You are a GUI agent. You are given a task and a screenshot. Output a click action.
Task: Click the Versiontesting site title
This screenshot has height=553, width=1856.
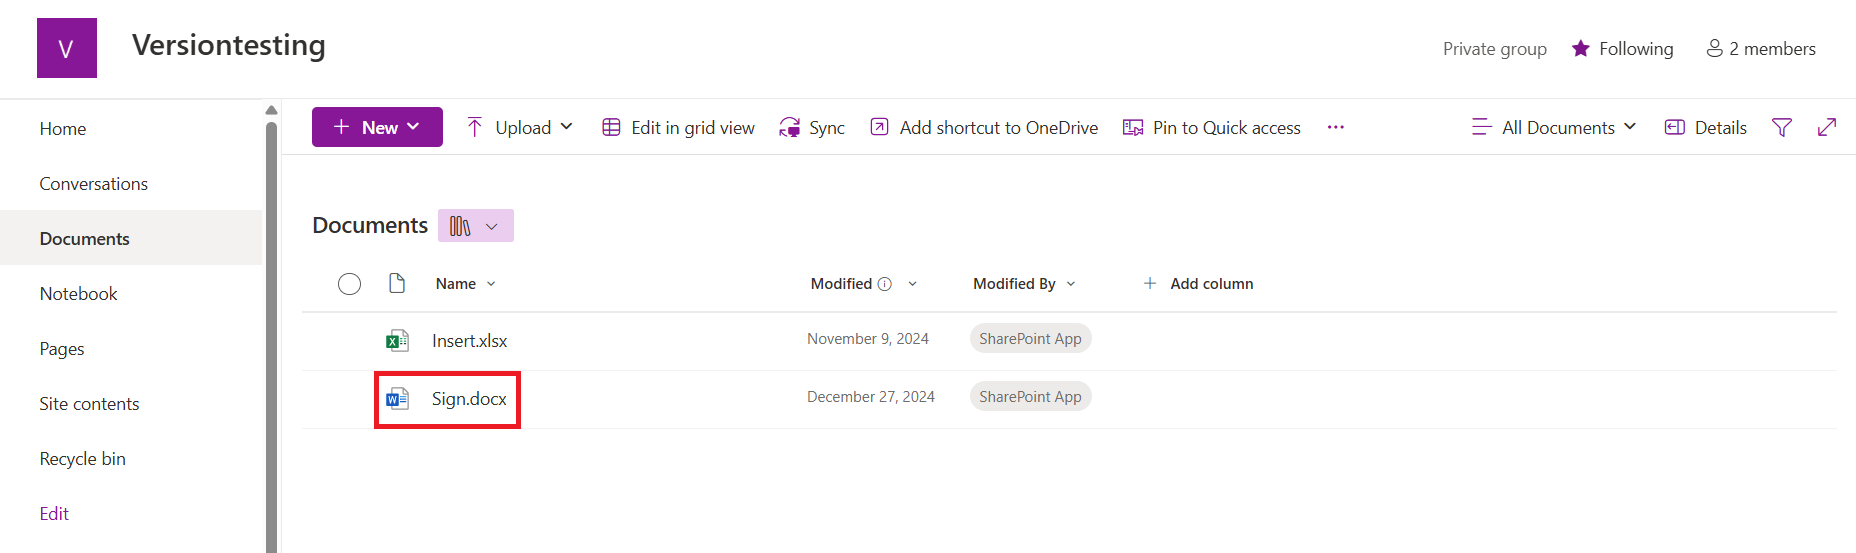coord(229,45)
